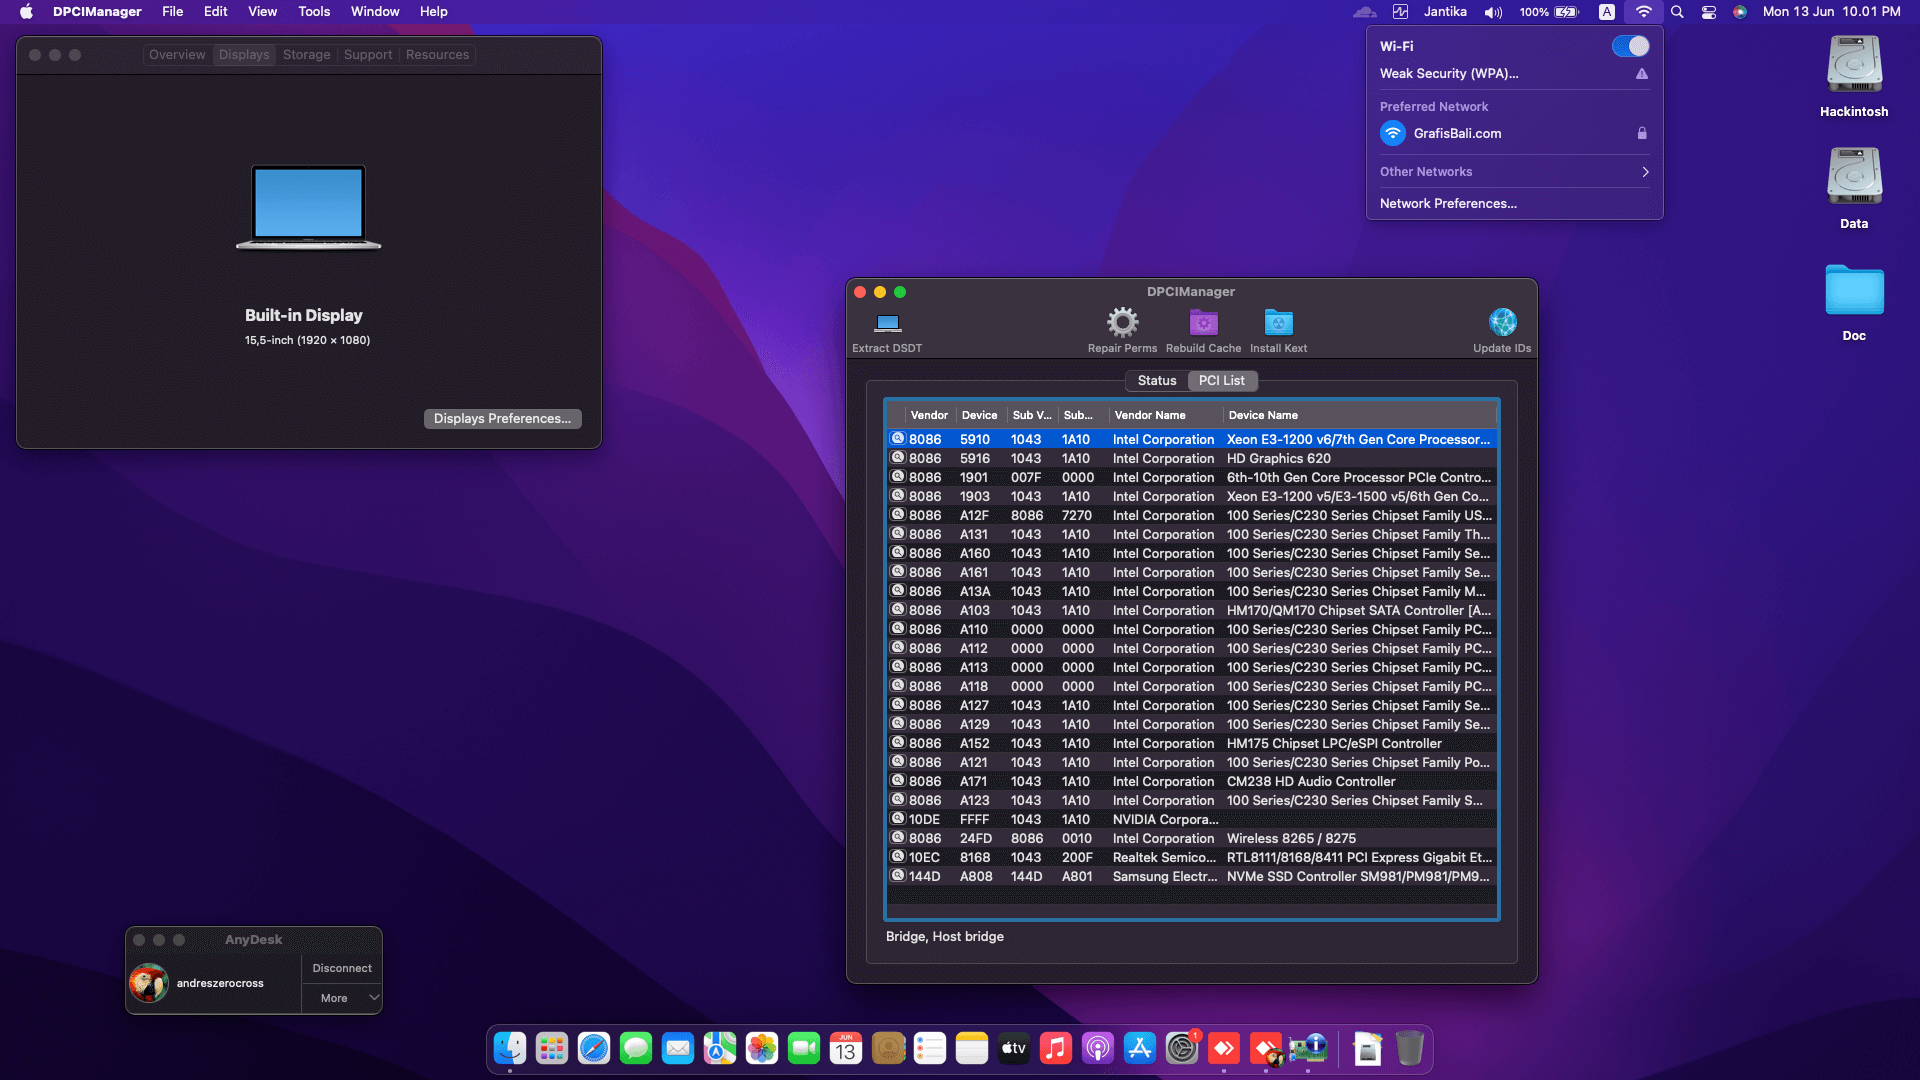Click the Rebuild Cache toolbar icon

pyautogui.click(x=1203, y=322)
